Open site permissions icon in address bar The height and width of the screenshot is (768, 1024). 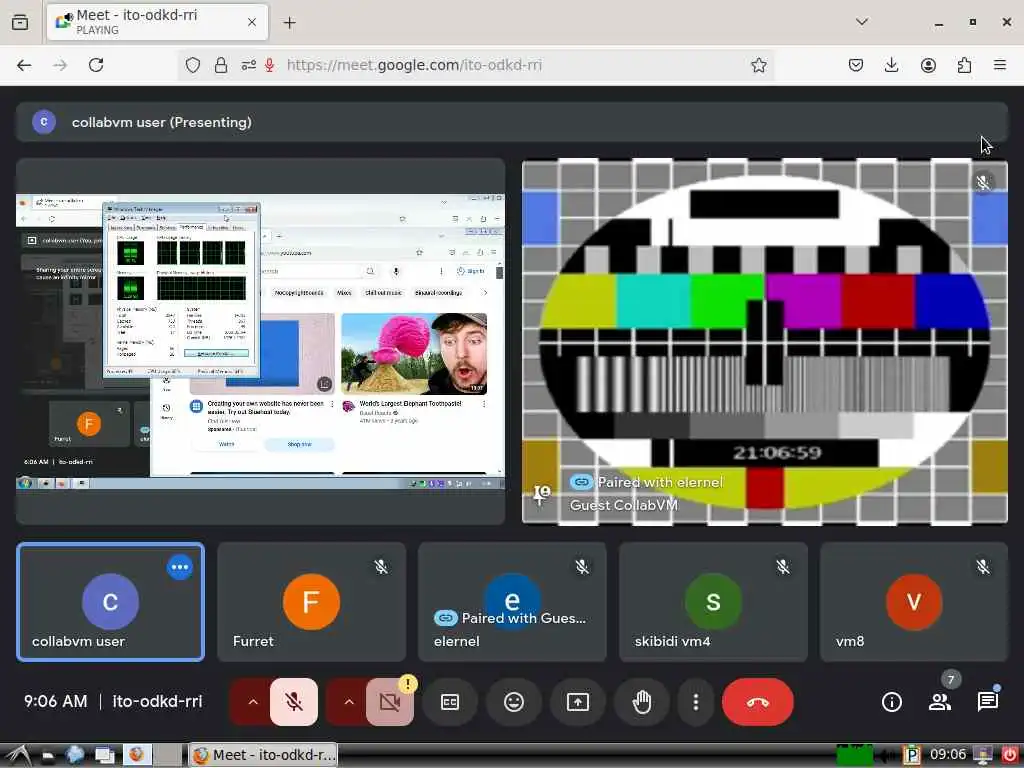pos(249,65)
